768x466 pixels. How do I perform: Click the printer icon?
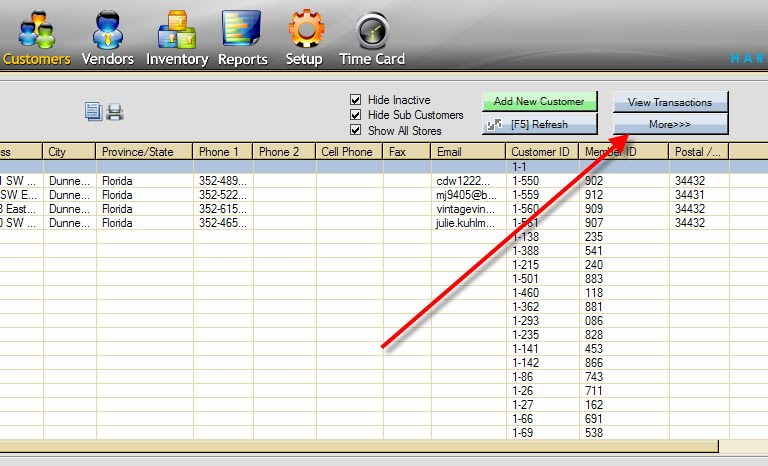click(115, 112)
